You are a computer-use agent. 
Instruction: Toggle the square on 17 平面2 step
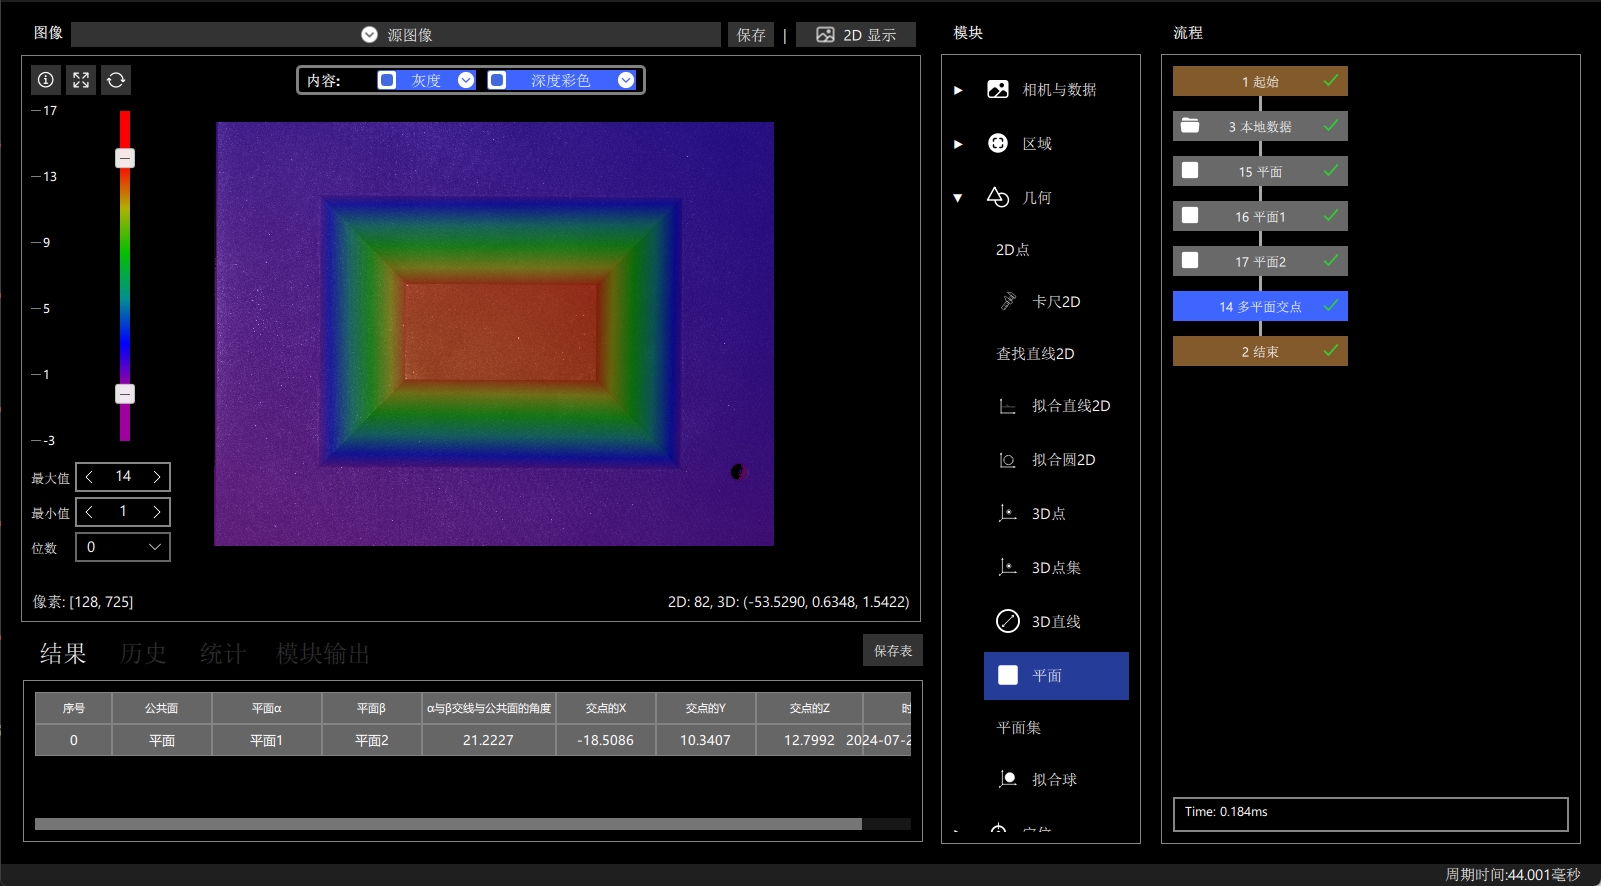tap(1190, 260)
